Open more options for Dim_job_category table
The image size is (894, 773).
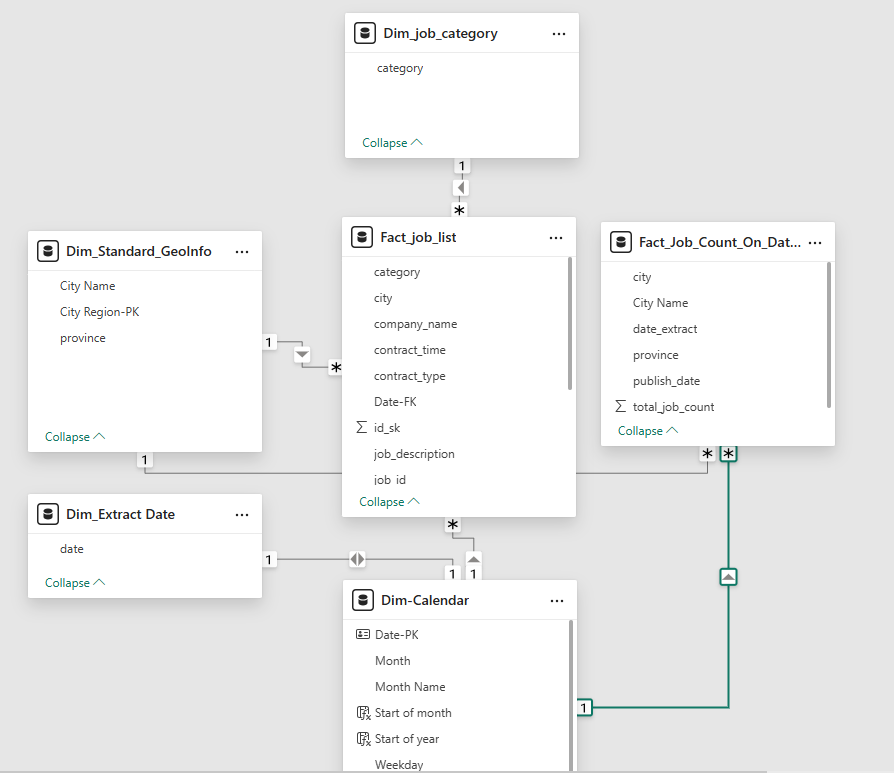click(559, 33)
